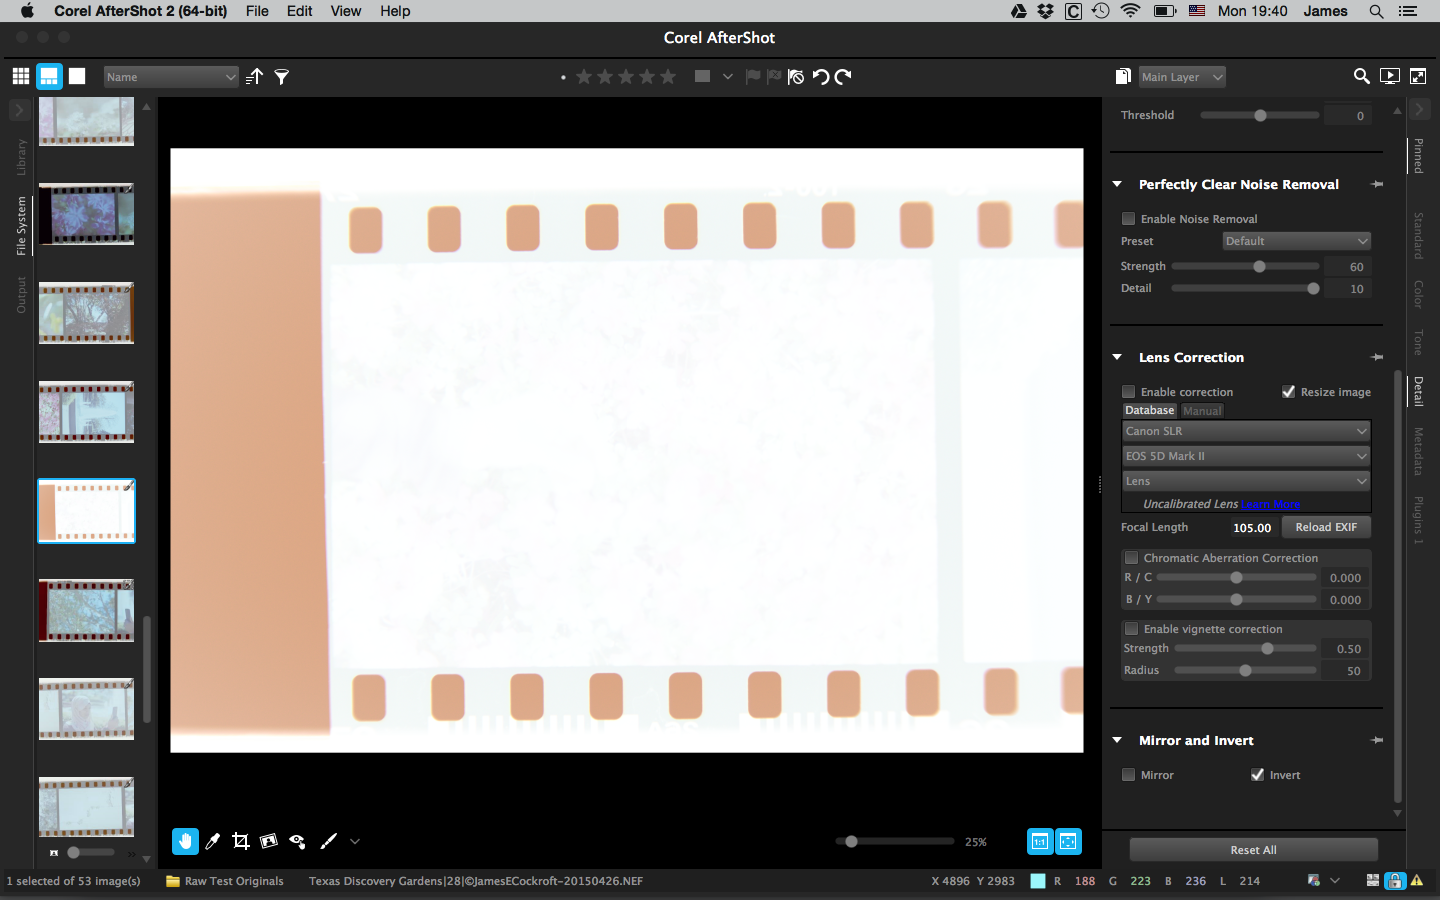1440x900 pixels.
Task: Enter full screen mode
Action: click(1418, 76)
